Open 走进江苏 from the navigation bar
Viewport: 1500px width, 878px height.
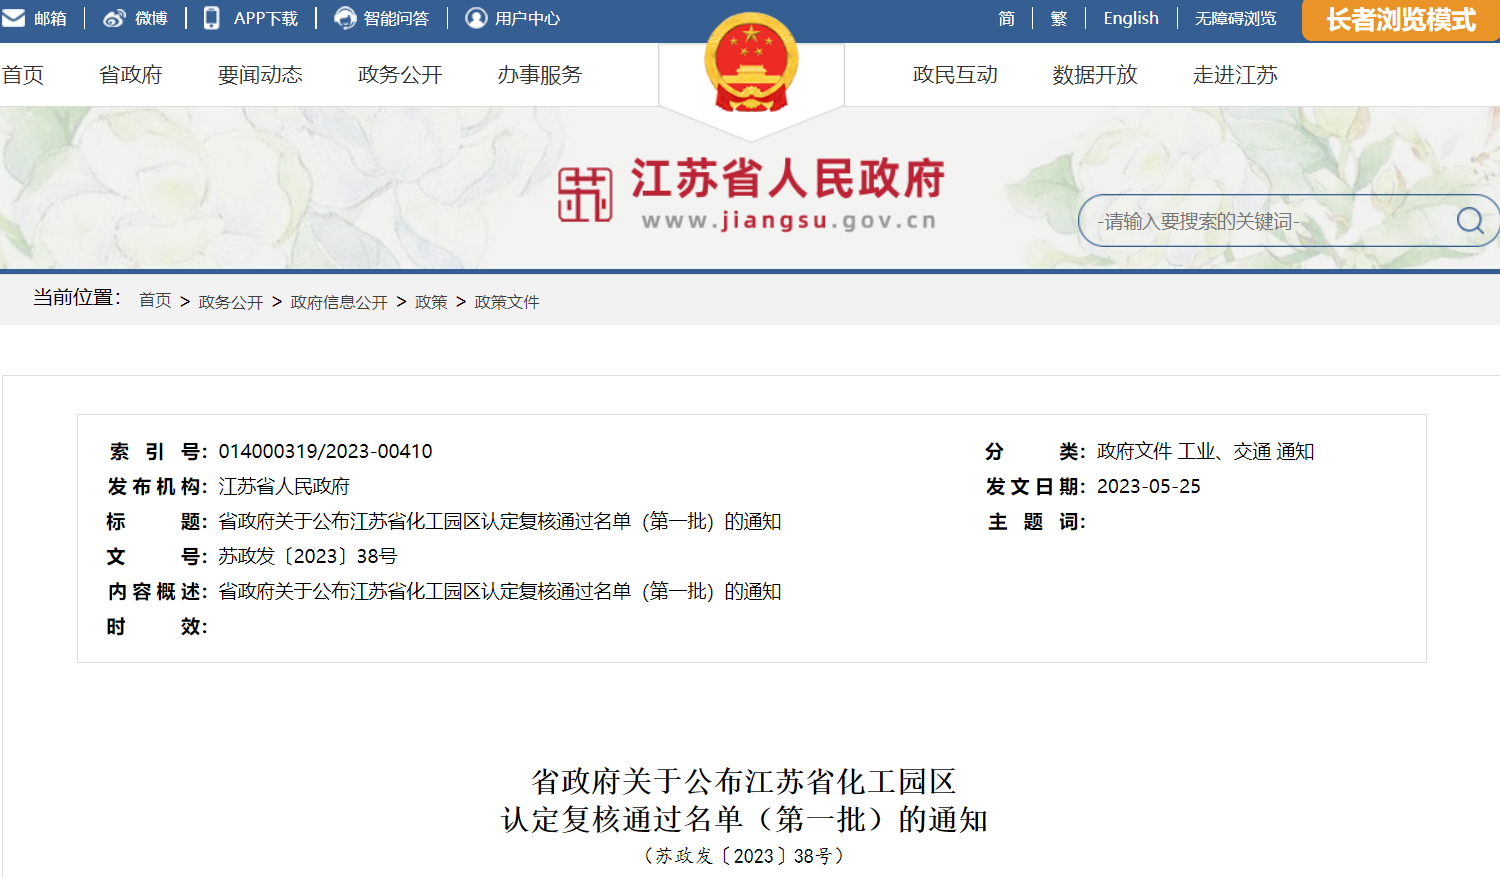coord(1235,75)
